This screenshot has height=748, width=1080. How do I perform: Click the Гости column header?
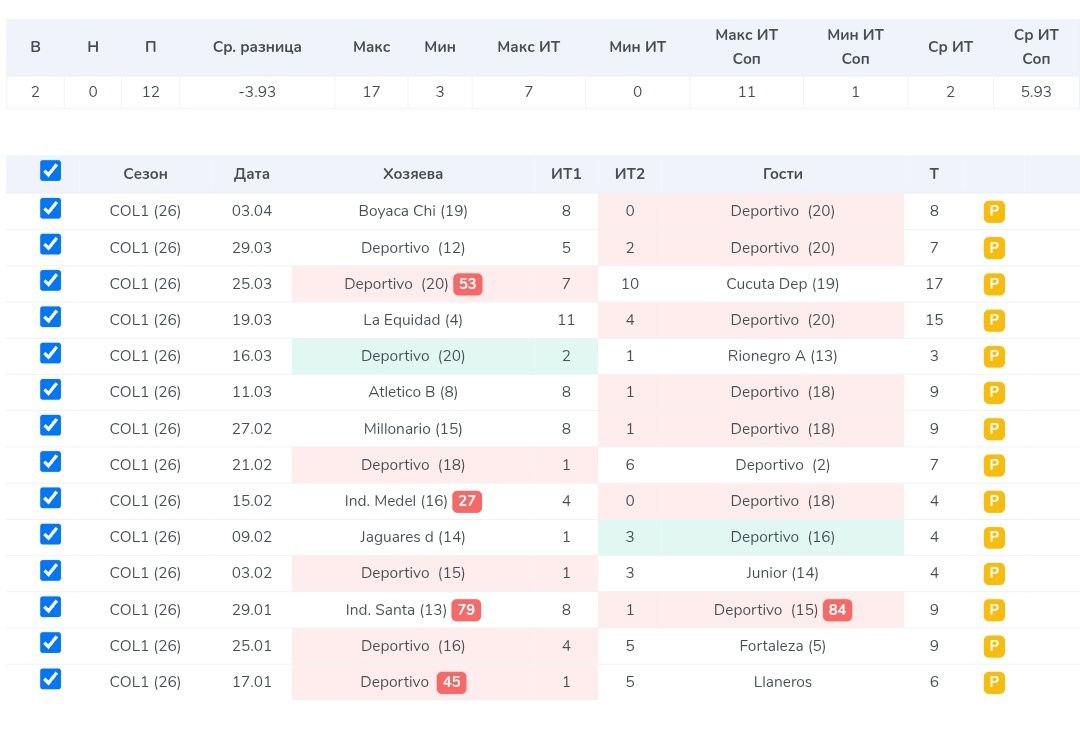[x=782, y=174]
